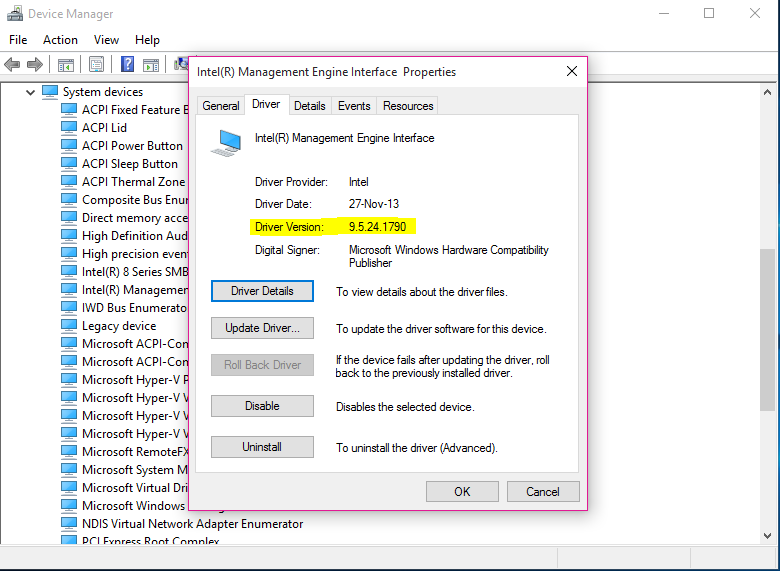Select the High Definition Audio entry
The width and height of the screenshot is (780, 571).
click(134, 236)
